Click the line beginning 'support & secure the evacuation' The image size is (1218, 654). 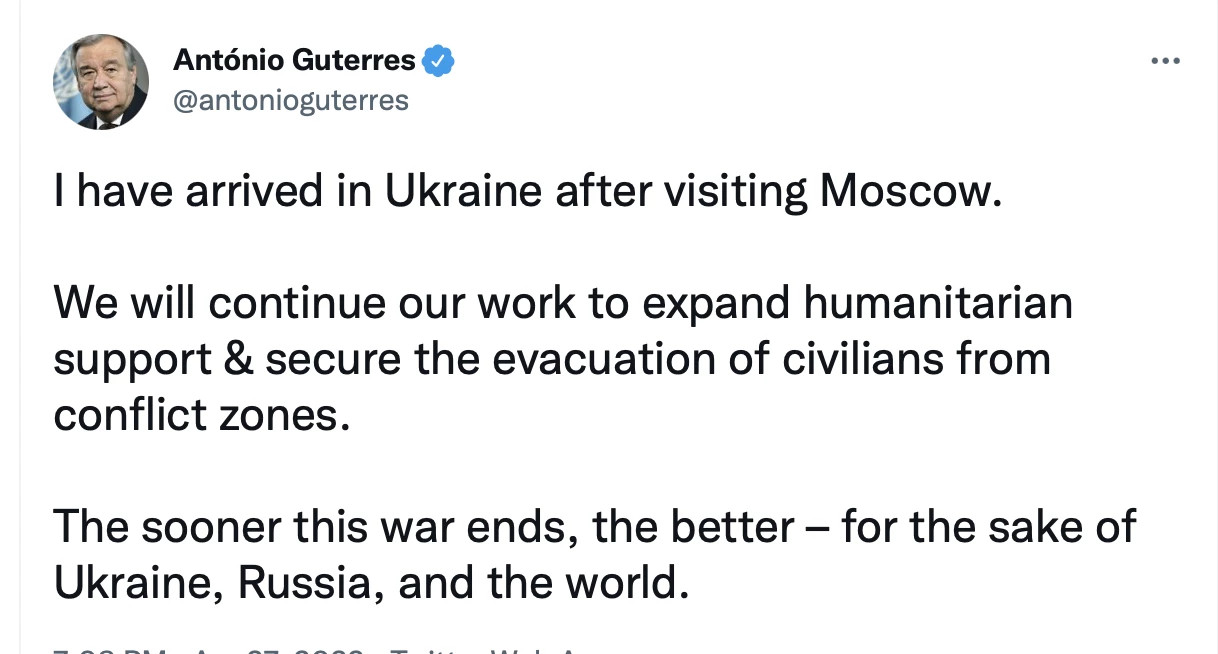pyautogui.click(x=552, y=358)
